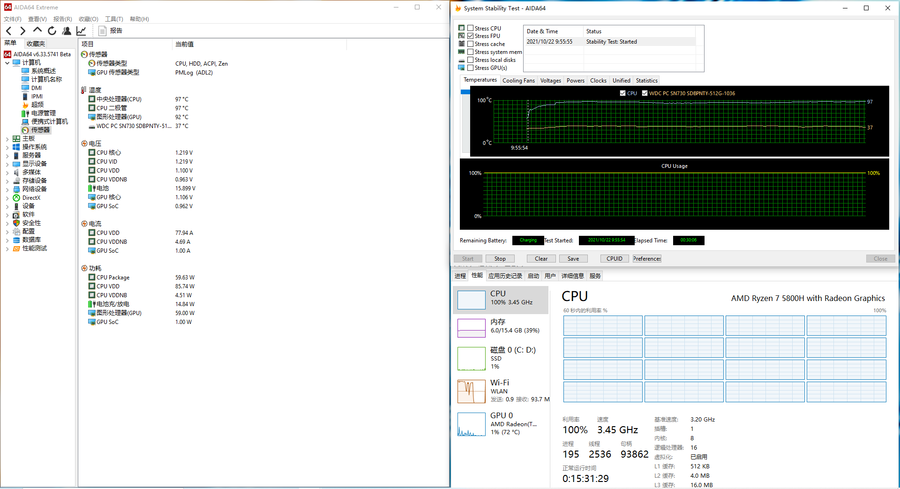Screen dimensions: 900x489
Task: Expand the 显示设备 node
Action: tap(7, 164)
